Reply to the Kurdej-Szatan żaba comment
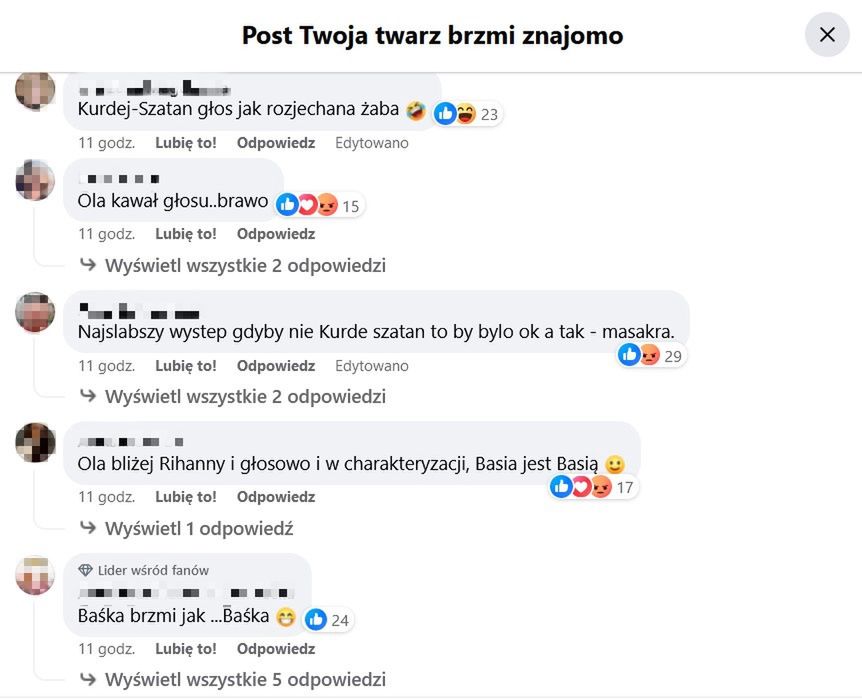 tap(276, 143)
